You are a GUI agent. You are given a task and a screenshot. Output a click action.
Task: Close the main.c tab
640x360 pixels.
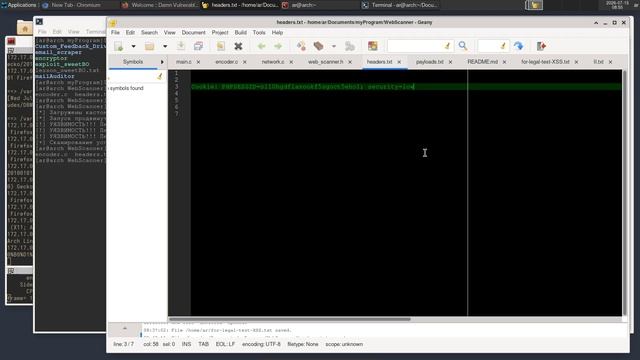[x=198, y=62]
